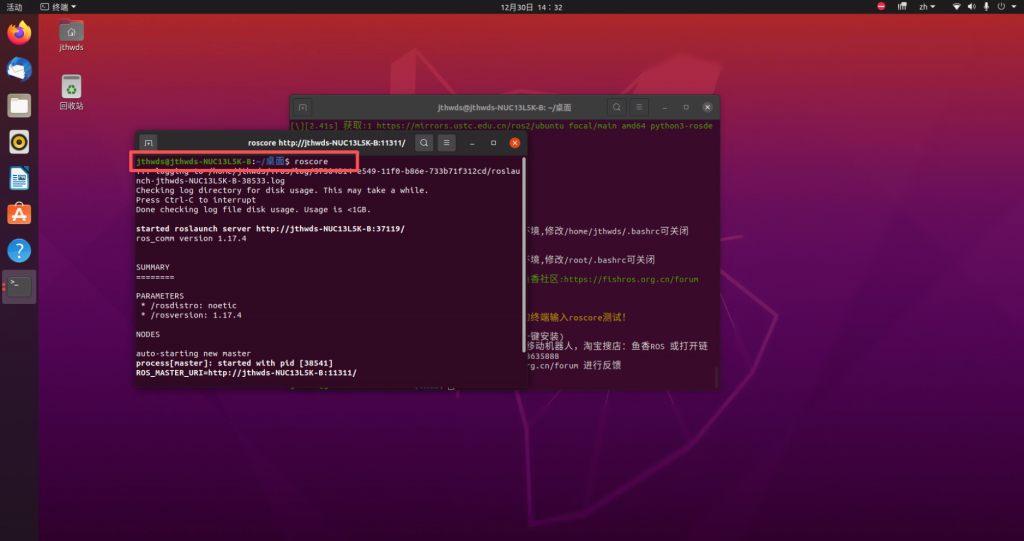This screenshot has width=1024, height=541.
Task: Click search icon in roscore terminal title bar
Action: click(x=424, y=143)
